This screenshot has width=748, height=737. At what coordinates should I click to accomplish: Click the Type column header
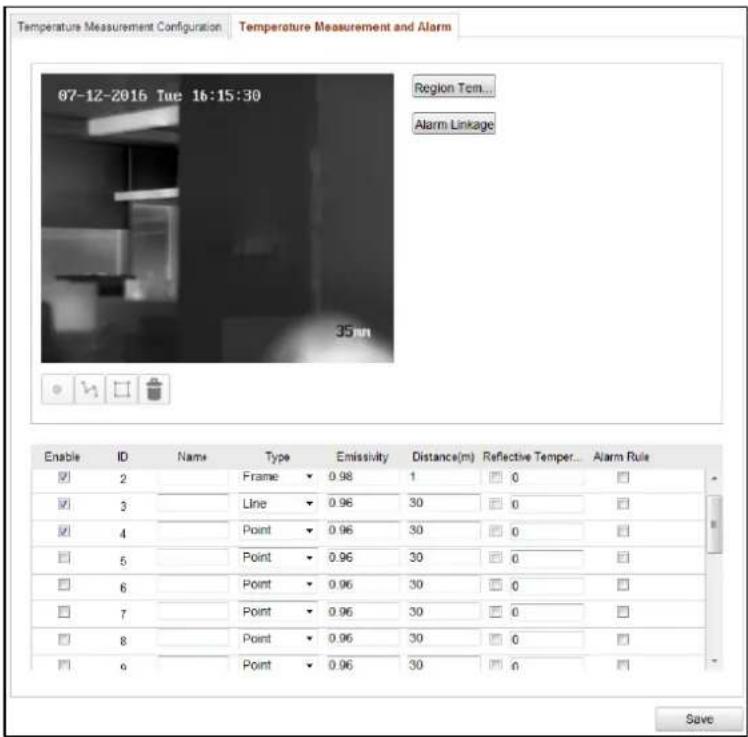click(278, 457)
